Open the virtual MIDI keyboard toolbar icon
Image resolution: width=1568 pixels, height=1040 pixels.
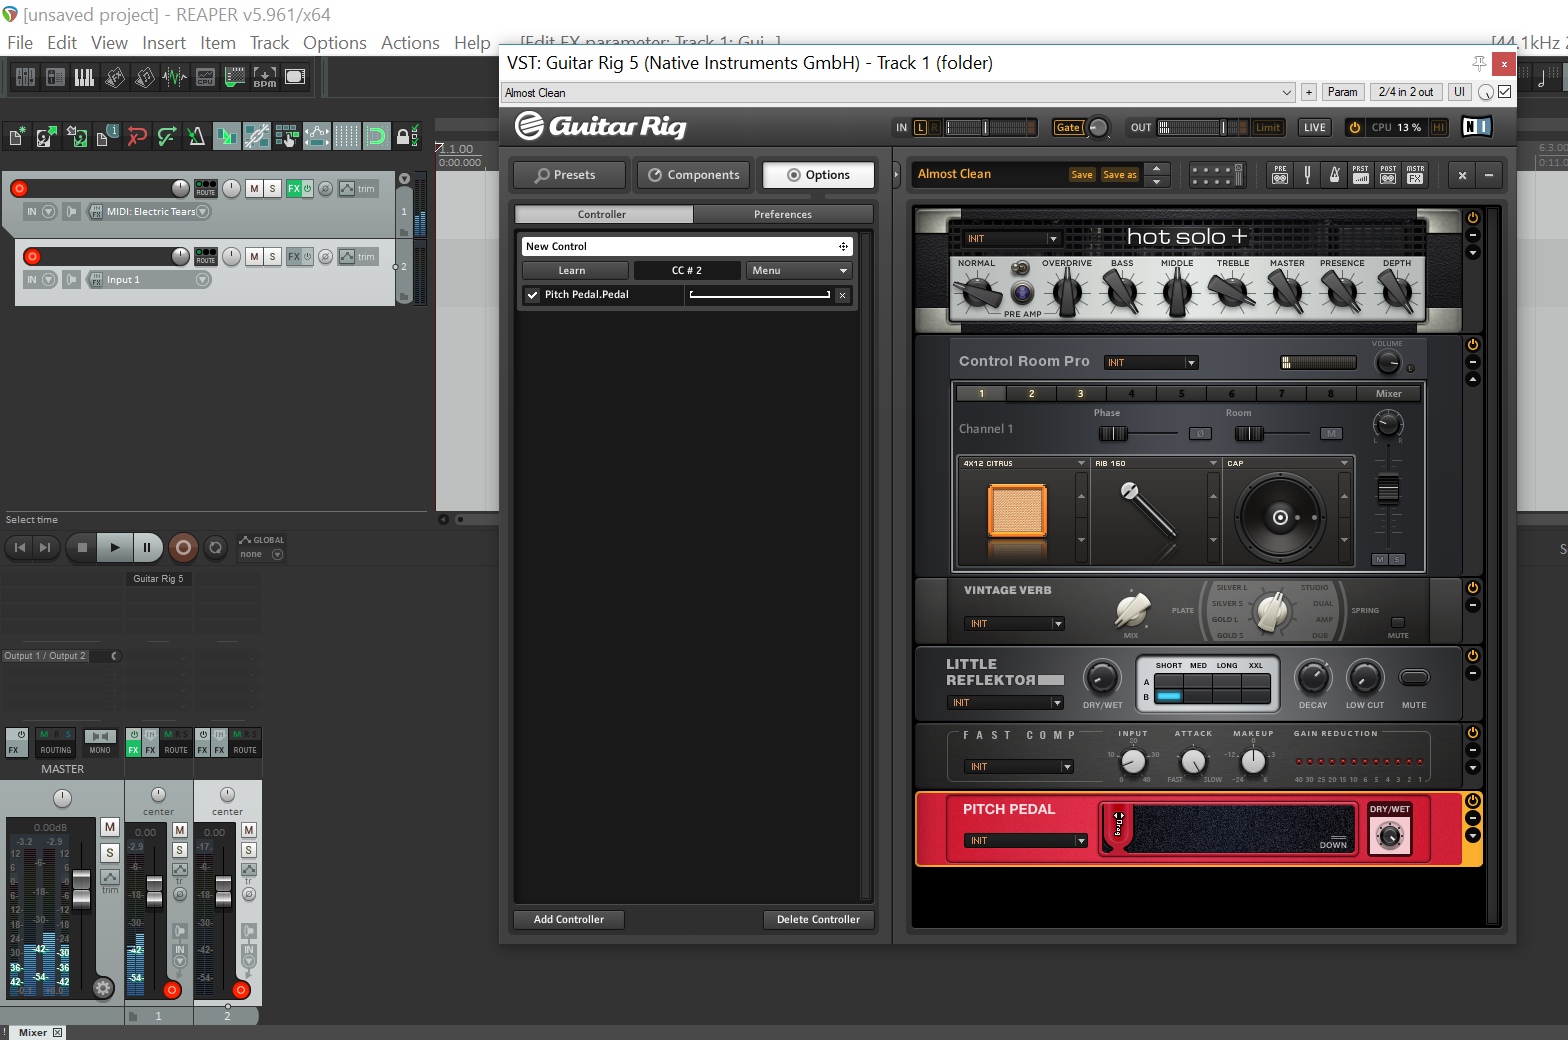click(x=84, y=77)
